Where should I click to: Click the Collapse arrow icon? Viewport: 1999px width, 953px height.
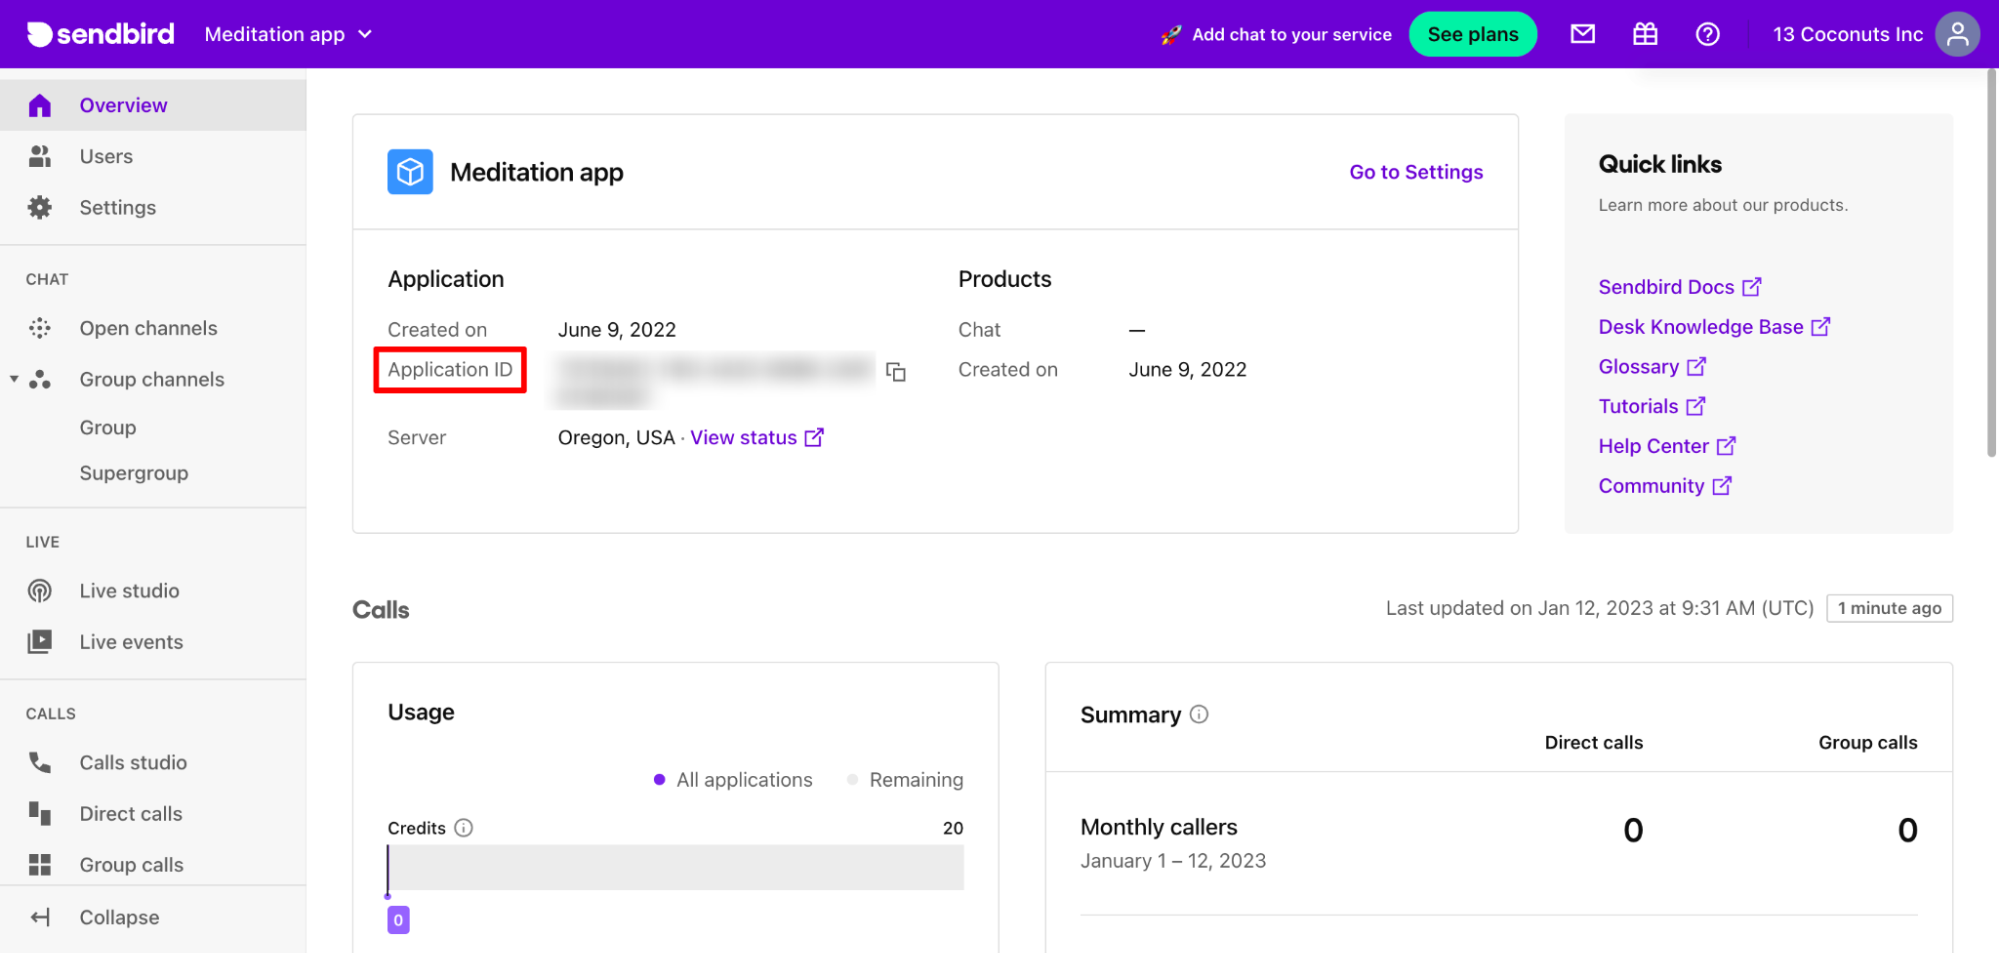(40, 917)
